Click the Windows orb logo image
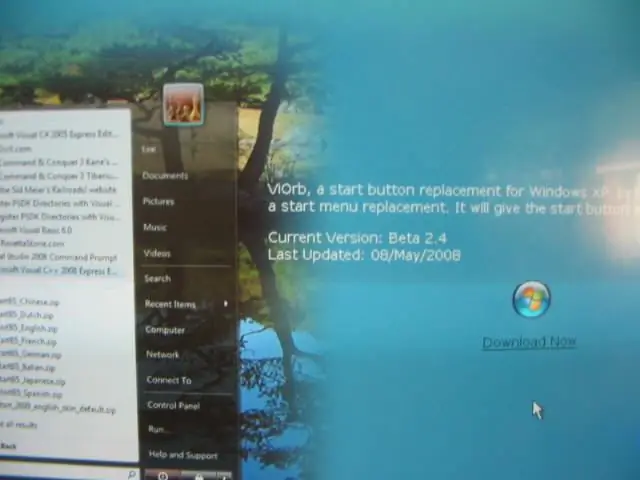 tap(531, 298)
